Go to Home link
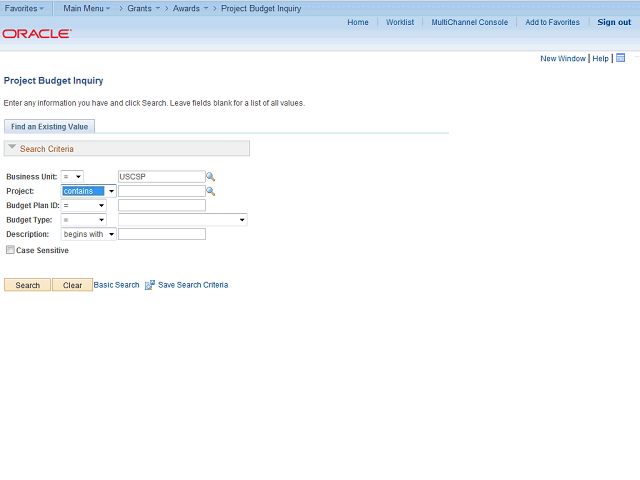The width and height of the screenshot is (640, 480). pyautogui.click(x=358, y=22)
